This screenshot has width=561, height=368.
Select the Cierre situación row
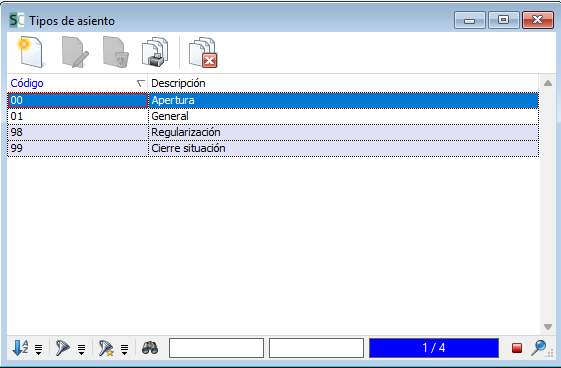(273, 148)
